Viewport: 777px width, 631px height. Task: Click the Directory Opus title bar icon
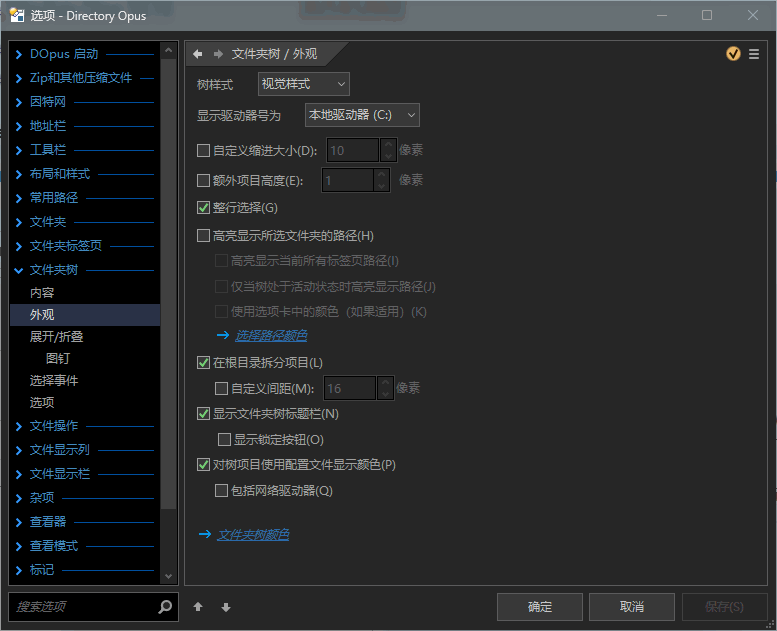pyautogui.click(x=17, y=15)
